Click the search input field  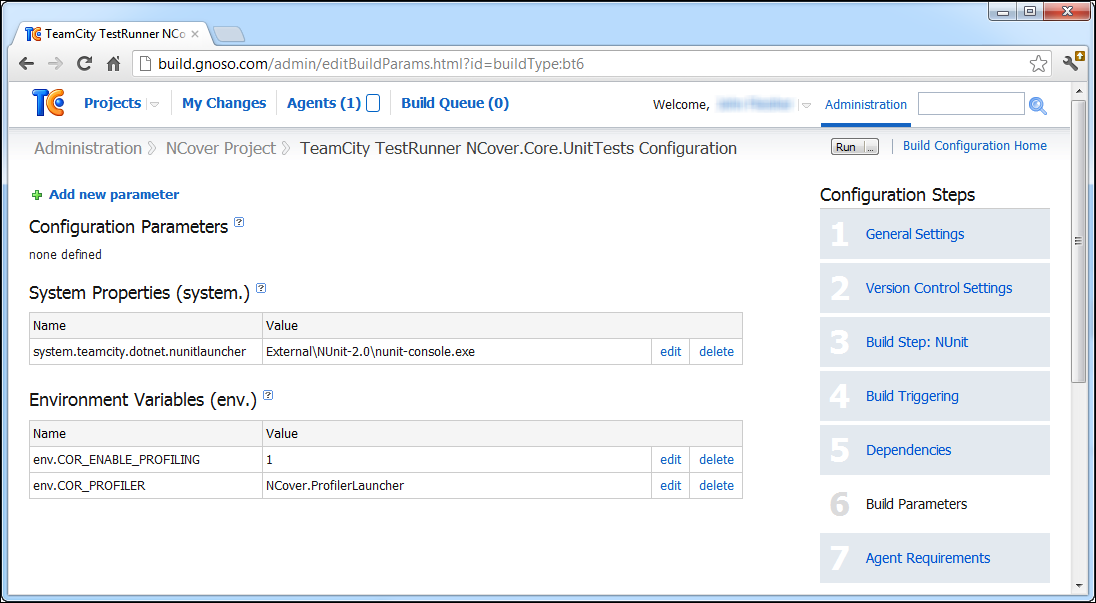tap(970, 104)
